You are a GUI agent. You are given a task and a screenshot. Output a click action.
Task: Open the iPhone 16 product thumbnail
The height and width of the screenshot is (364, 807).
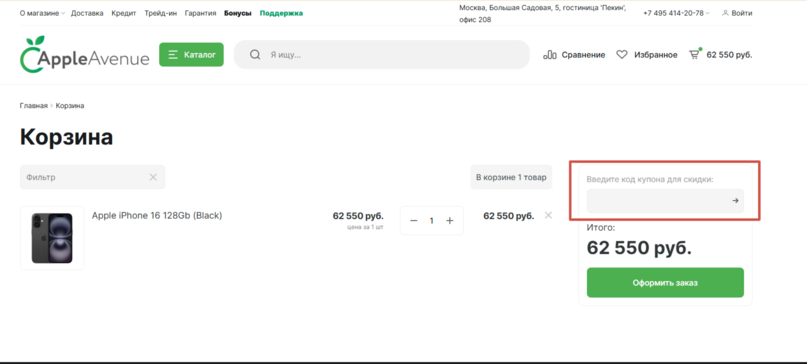tap(52, 238)
